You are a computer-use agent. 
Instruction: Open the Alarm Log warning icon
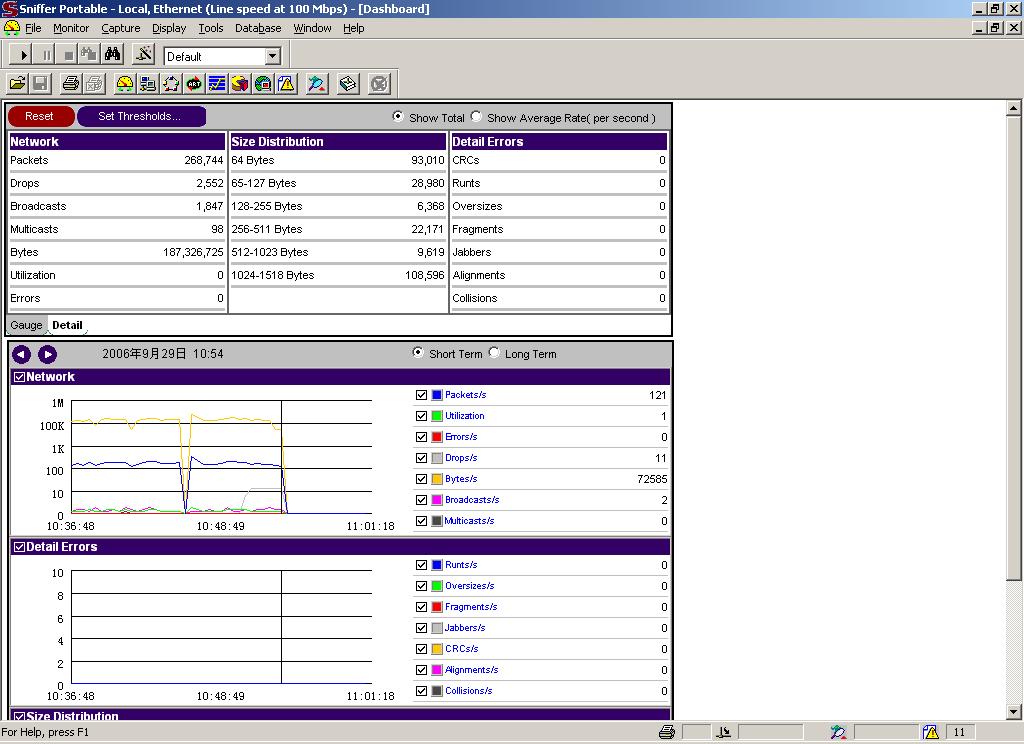[286, 84]
